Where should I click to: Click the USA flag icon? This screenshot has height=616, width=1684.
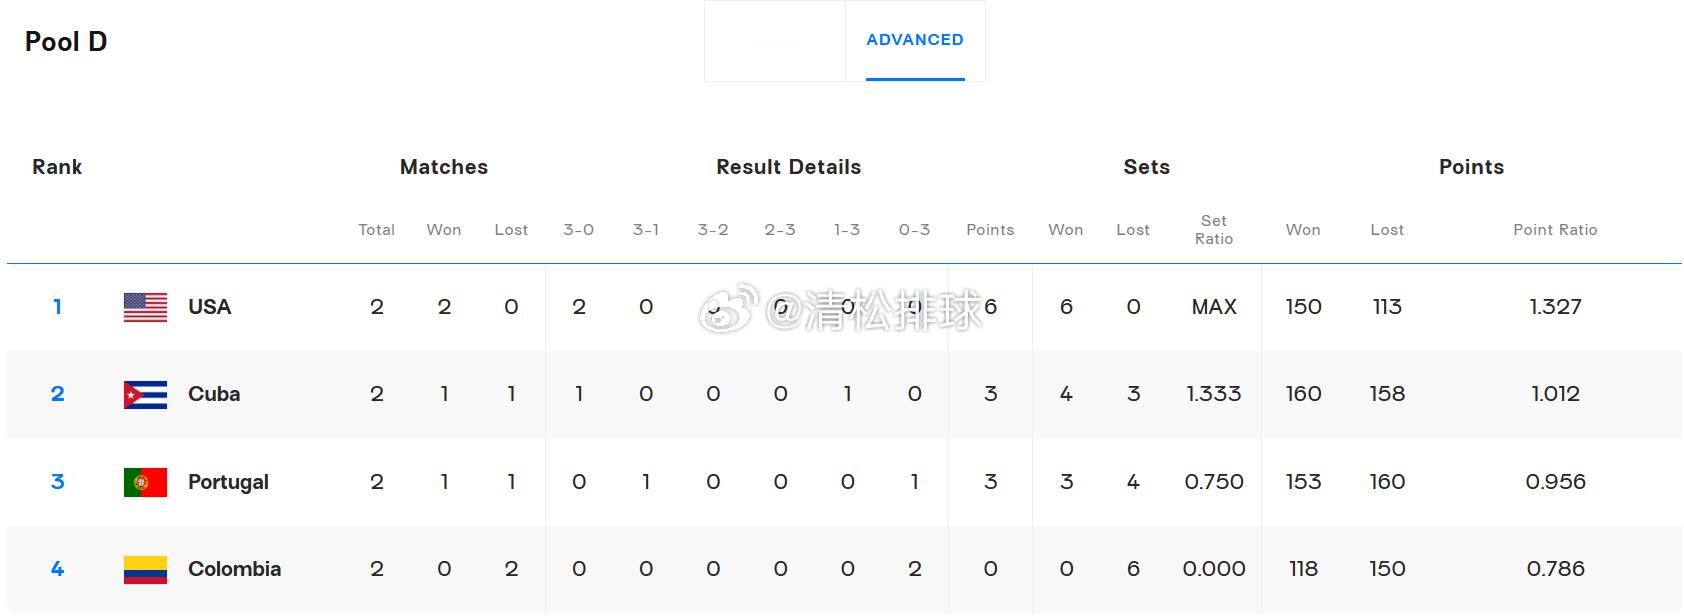145,307
